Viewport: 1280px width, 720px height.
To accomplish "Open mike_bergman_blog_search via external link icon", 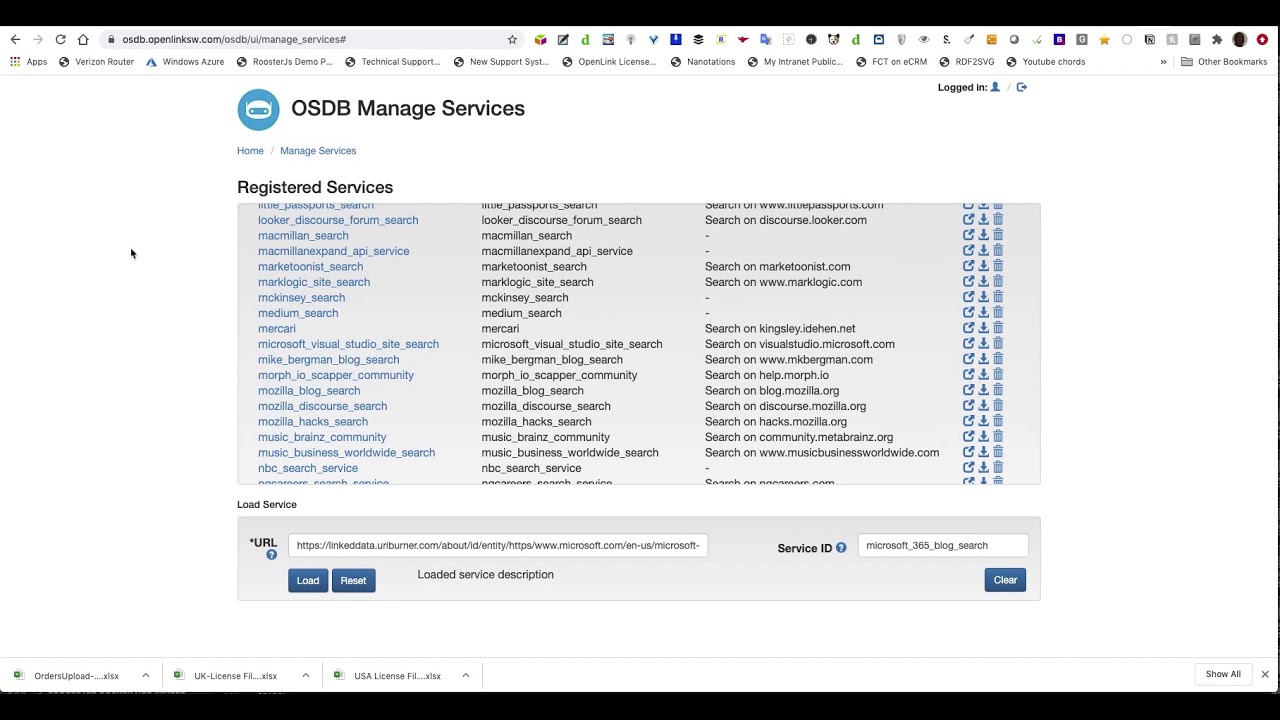I will pyautogui.click(x=968, y=359).
